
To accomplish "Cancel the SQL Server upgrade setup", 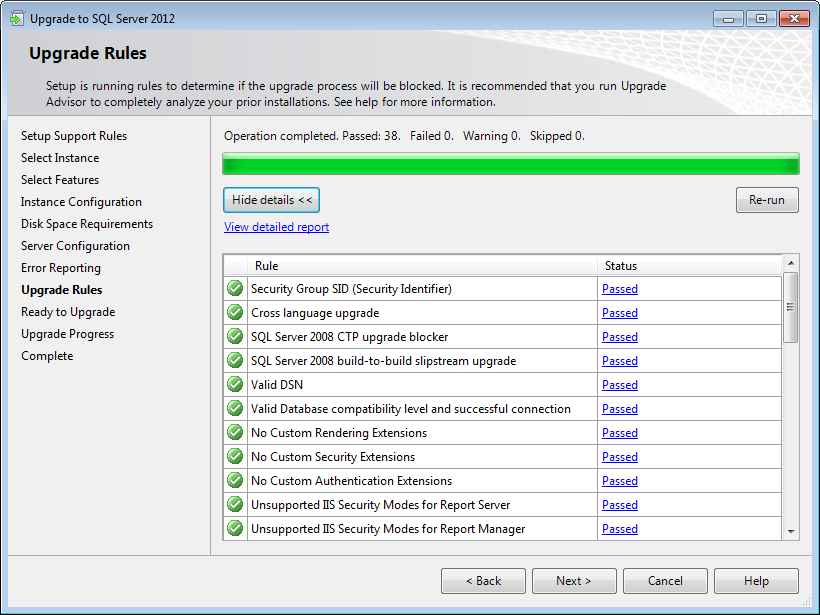I will (x=665, y=581).
